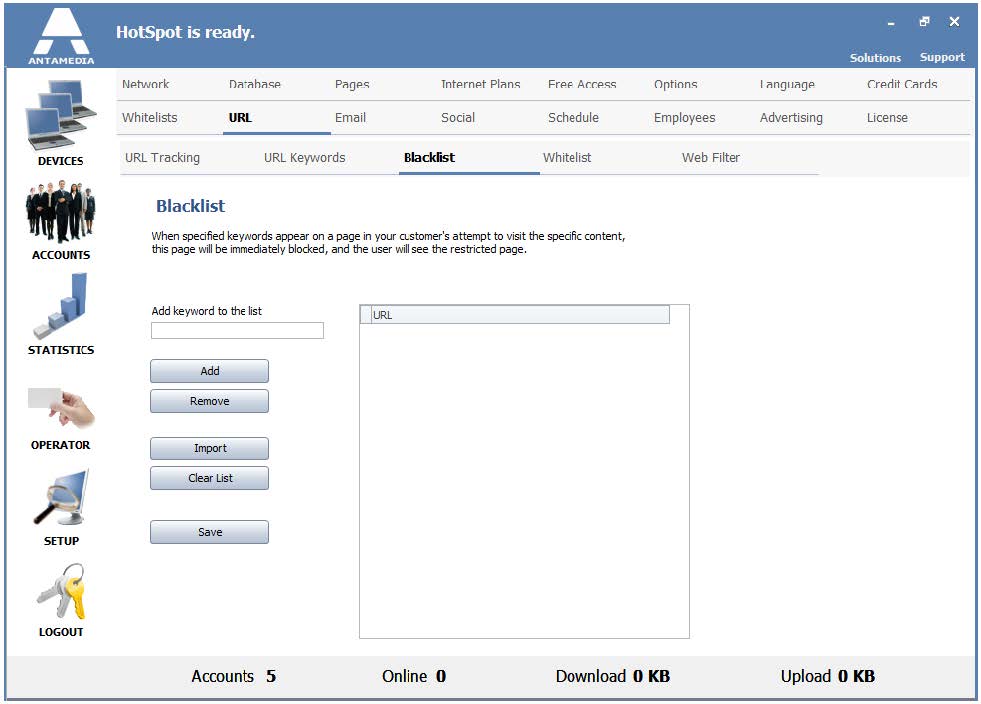
Task: Switch to the Language tab
Action: coord(787,84)
